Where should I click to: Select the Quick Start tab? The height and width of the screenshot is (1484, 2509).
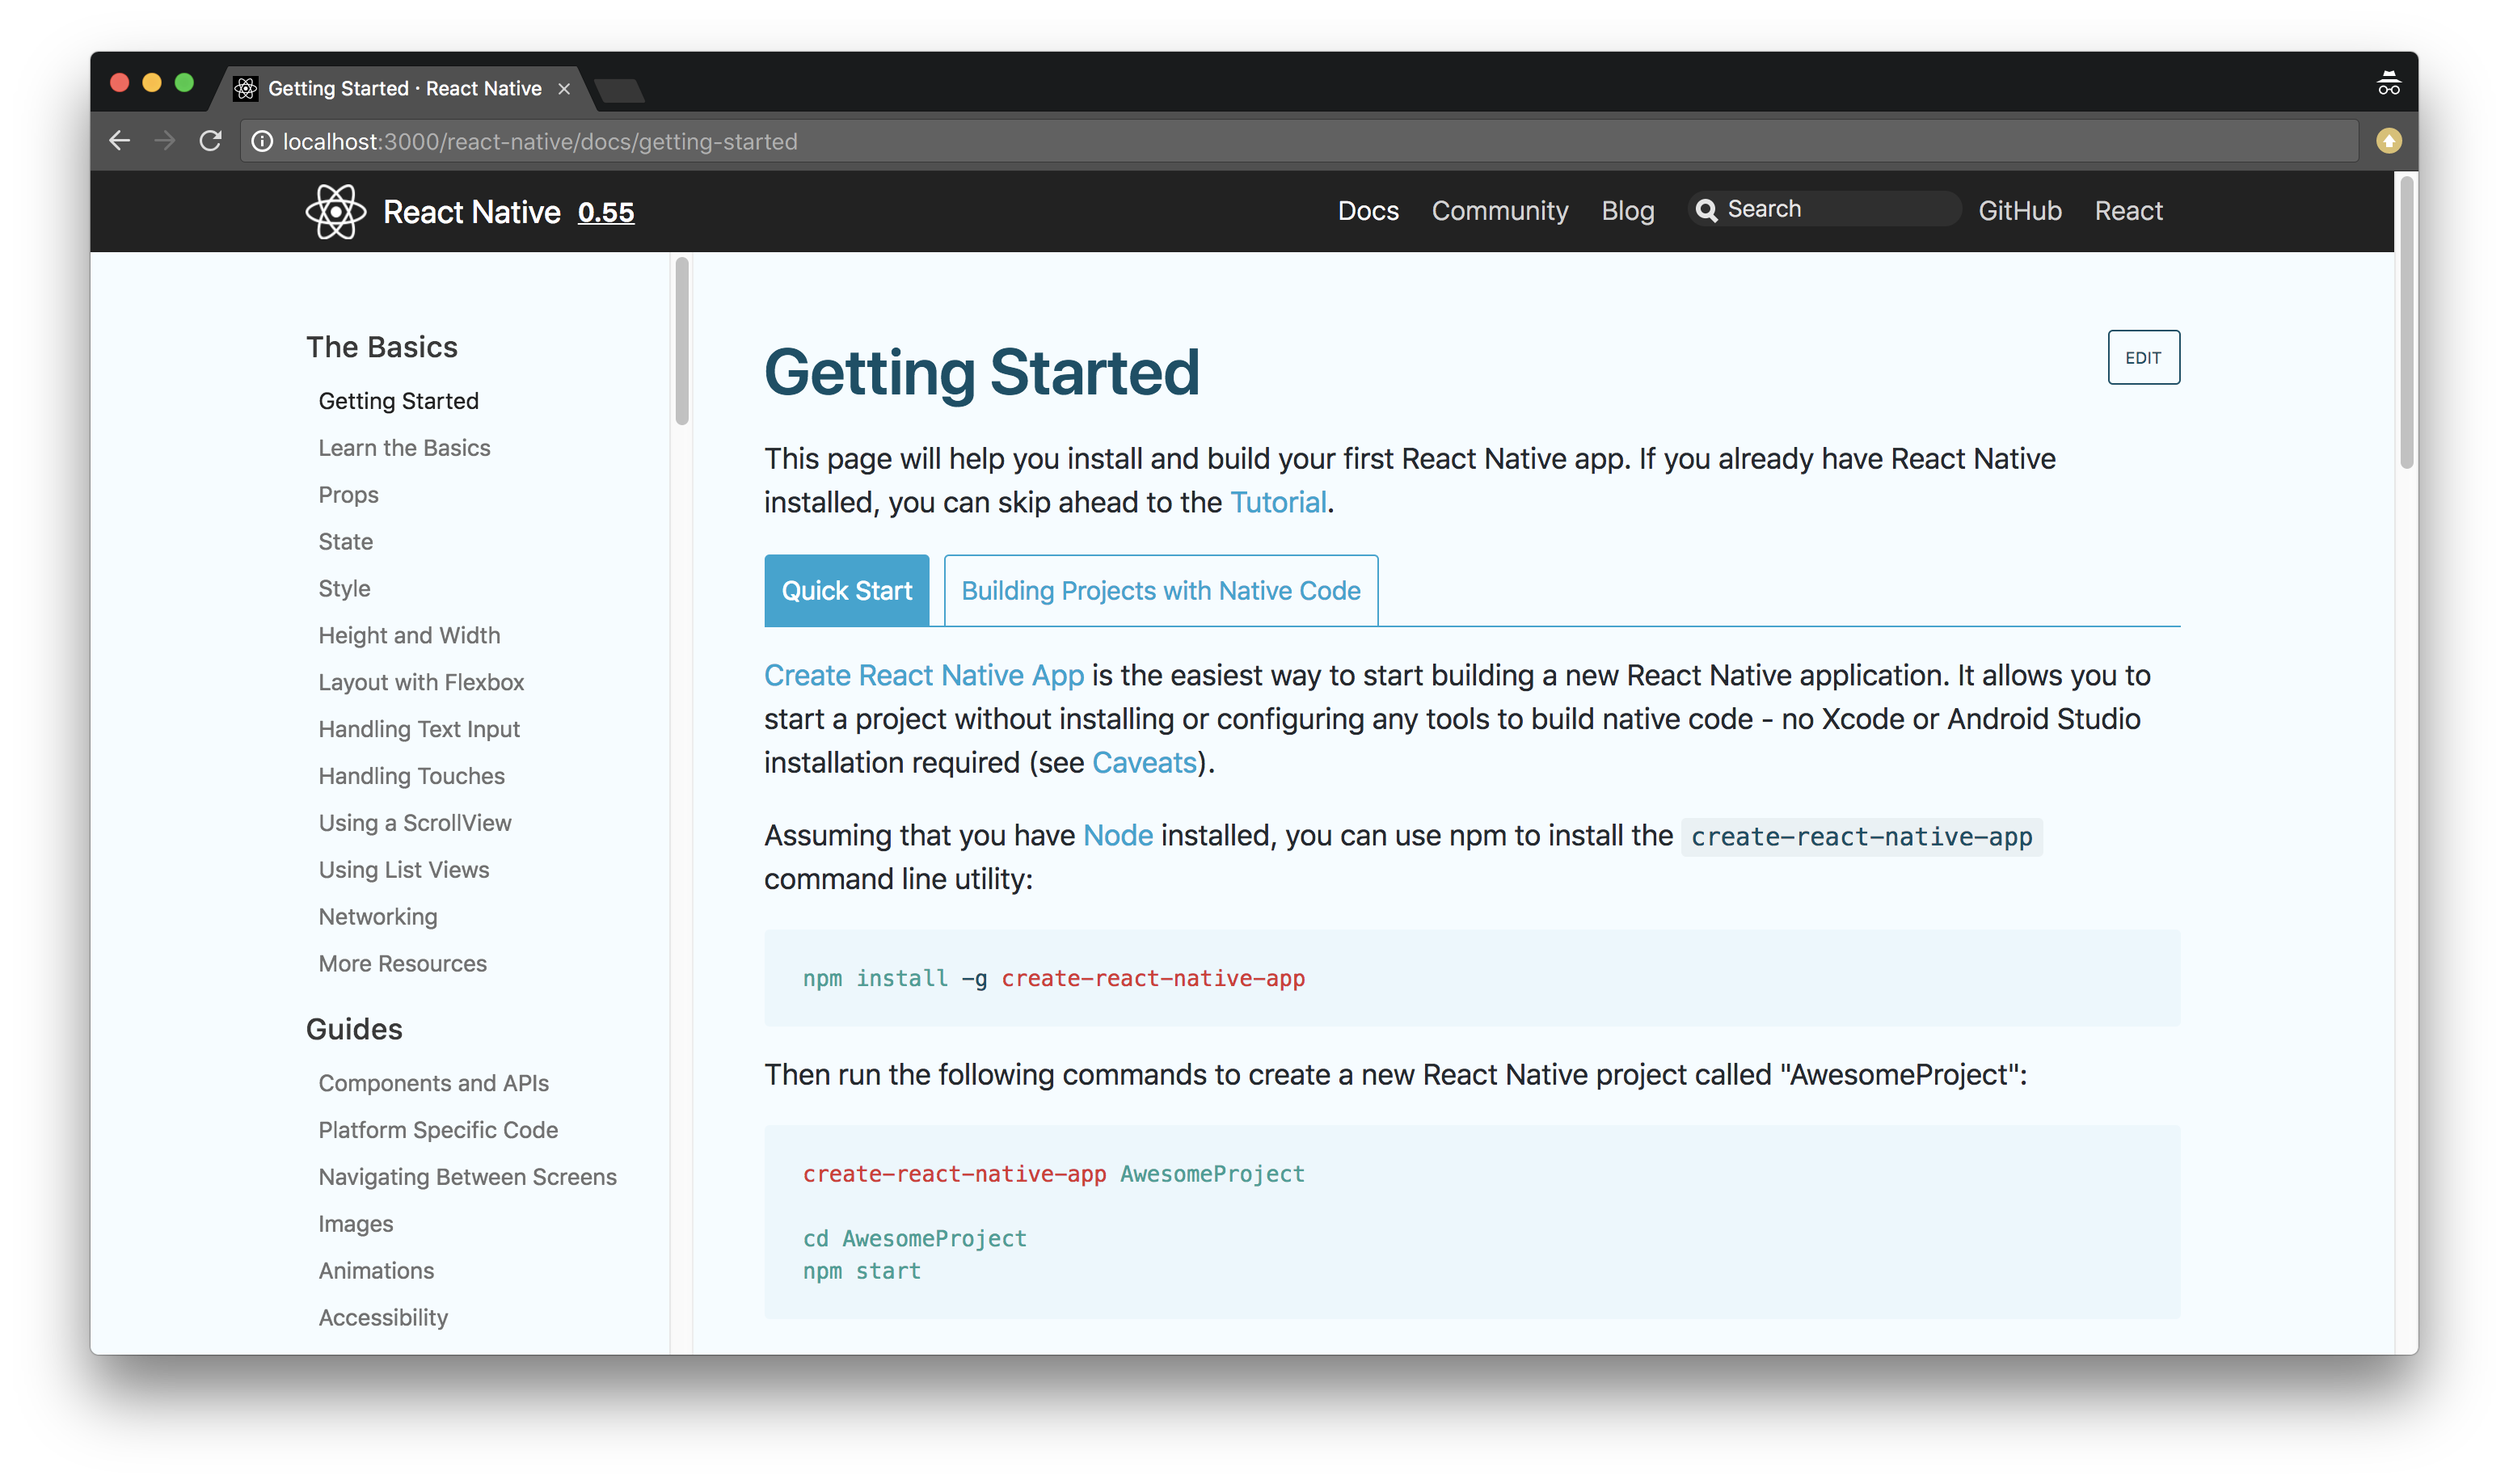846,591
